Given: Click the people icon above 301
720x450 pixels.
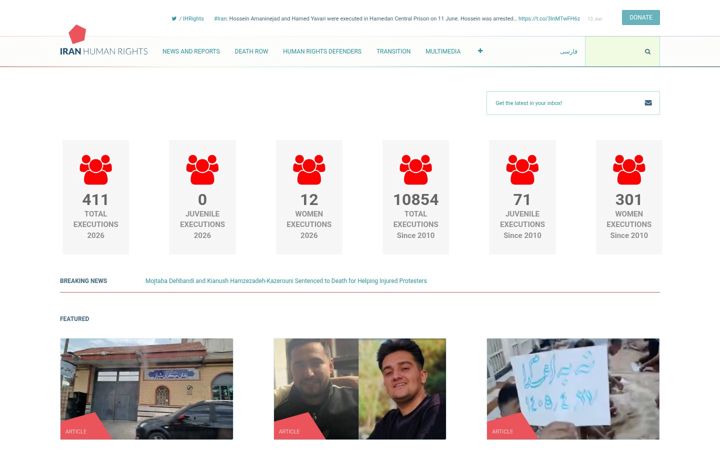Looking at the screenshot, I should click(629, 169).
